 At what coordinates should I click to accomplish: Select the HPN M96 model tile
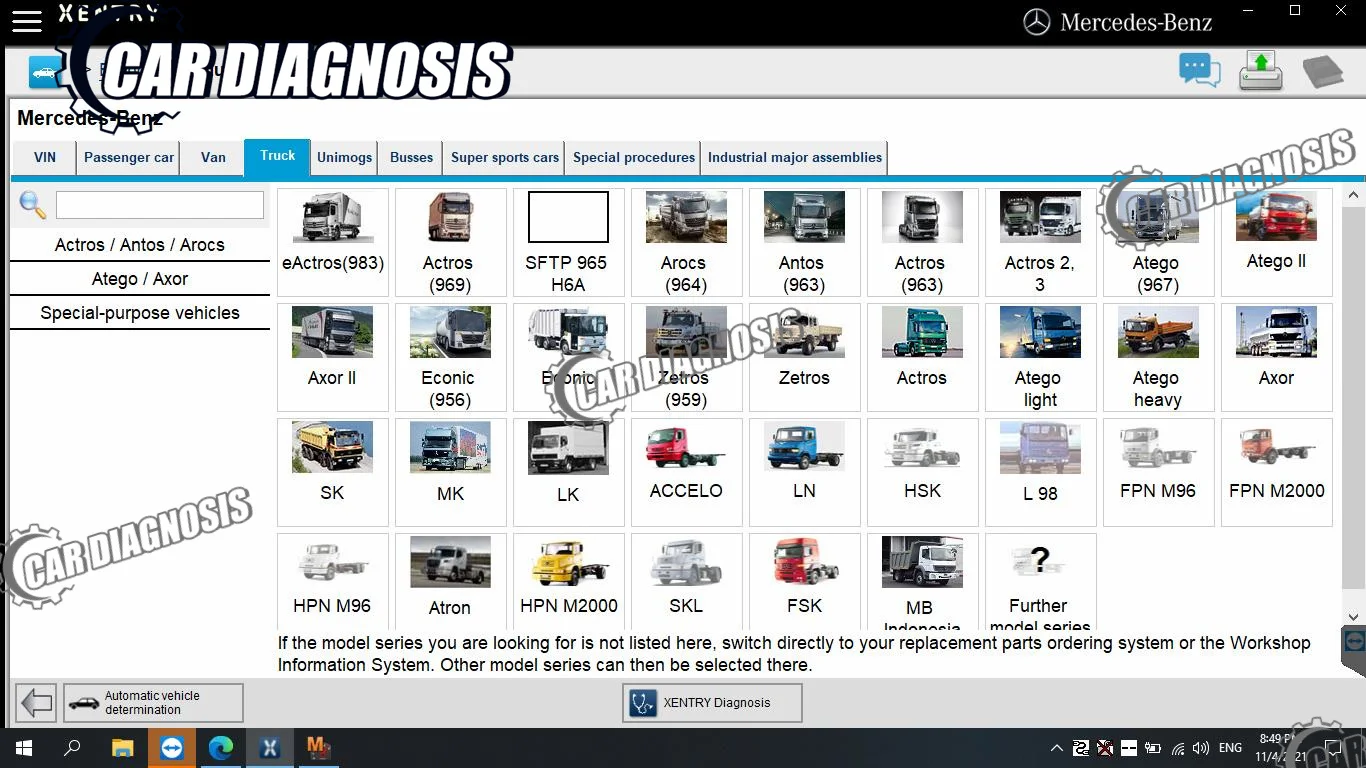pyautogui.click(x=333, y=582)
